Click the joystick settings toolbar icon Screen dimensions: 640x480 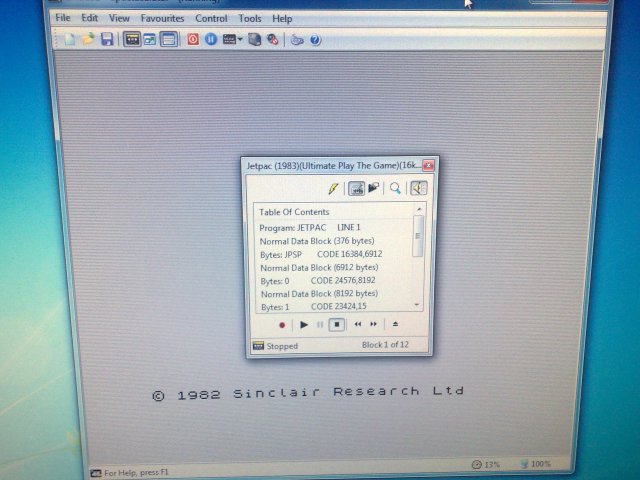point(273,40)
